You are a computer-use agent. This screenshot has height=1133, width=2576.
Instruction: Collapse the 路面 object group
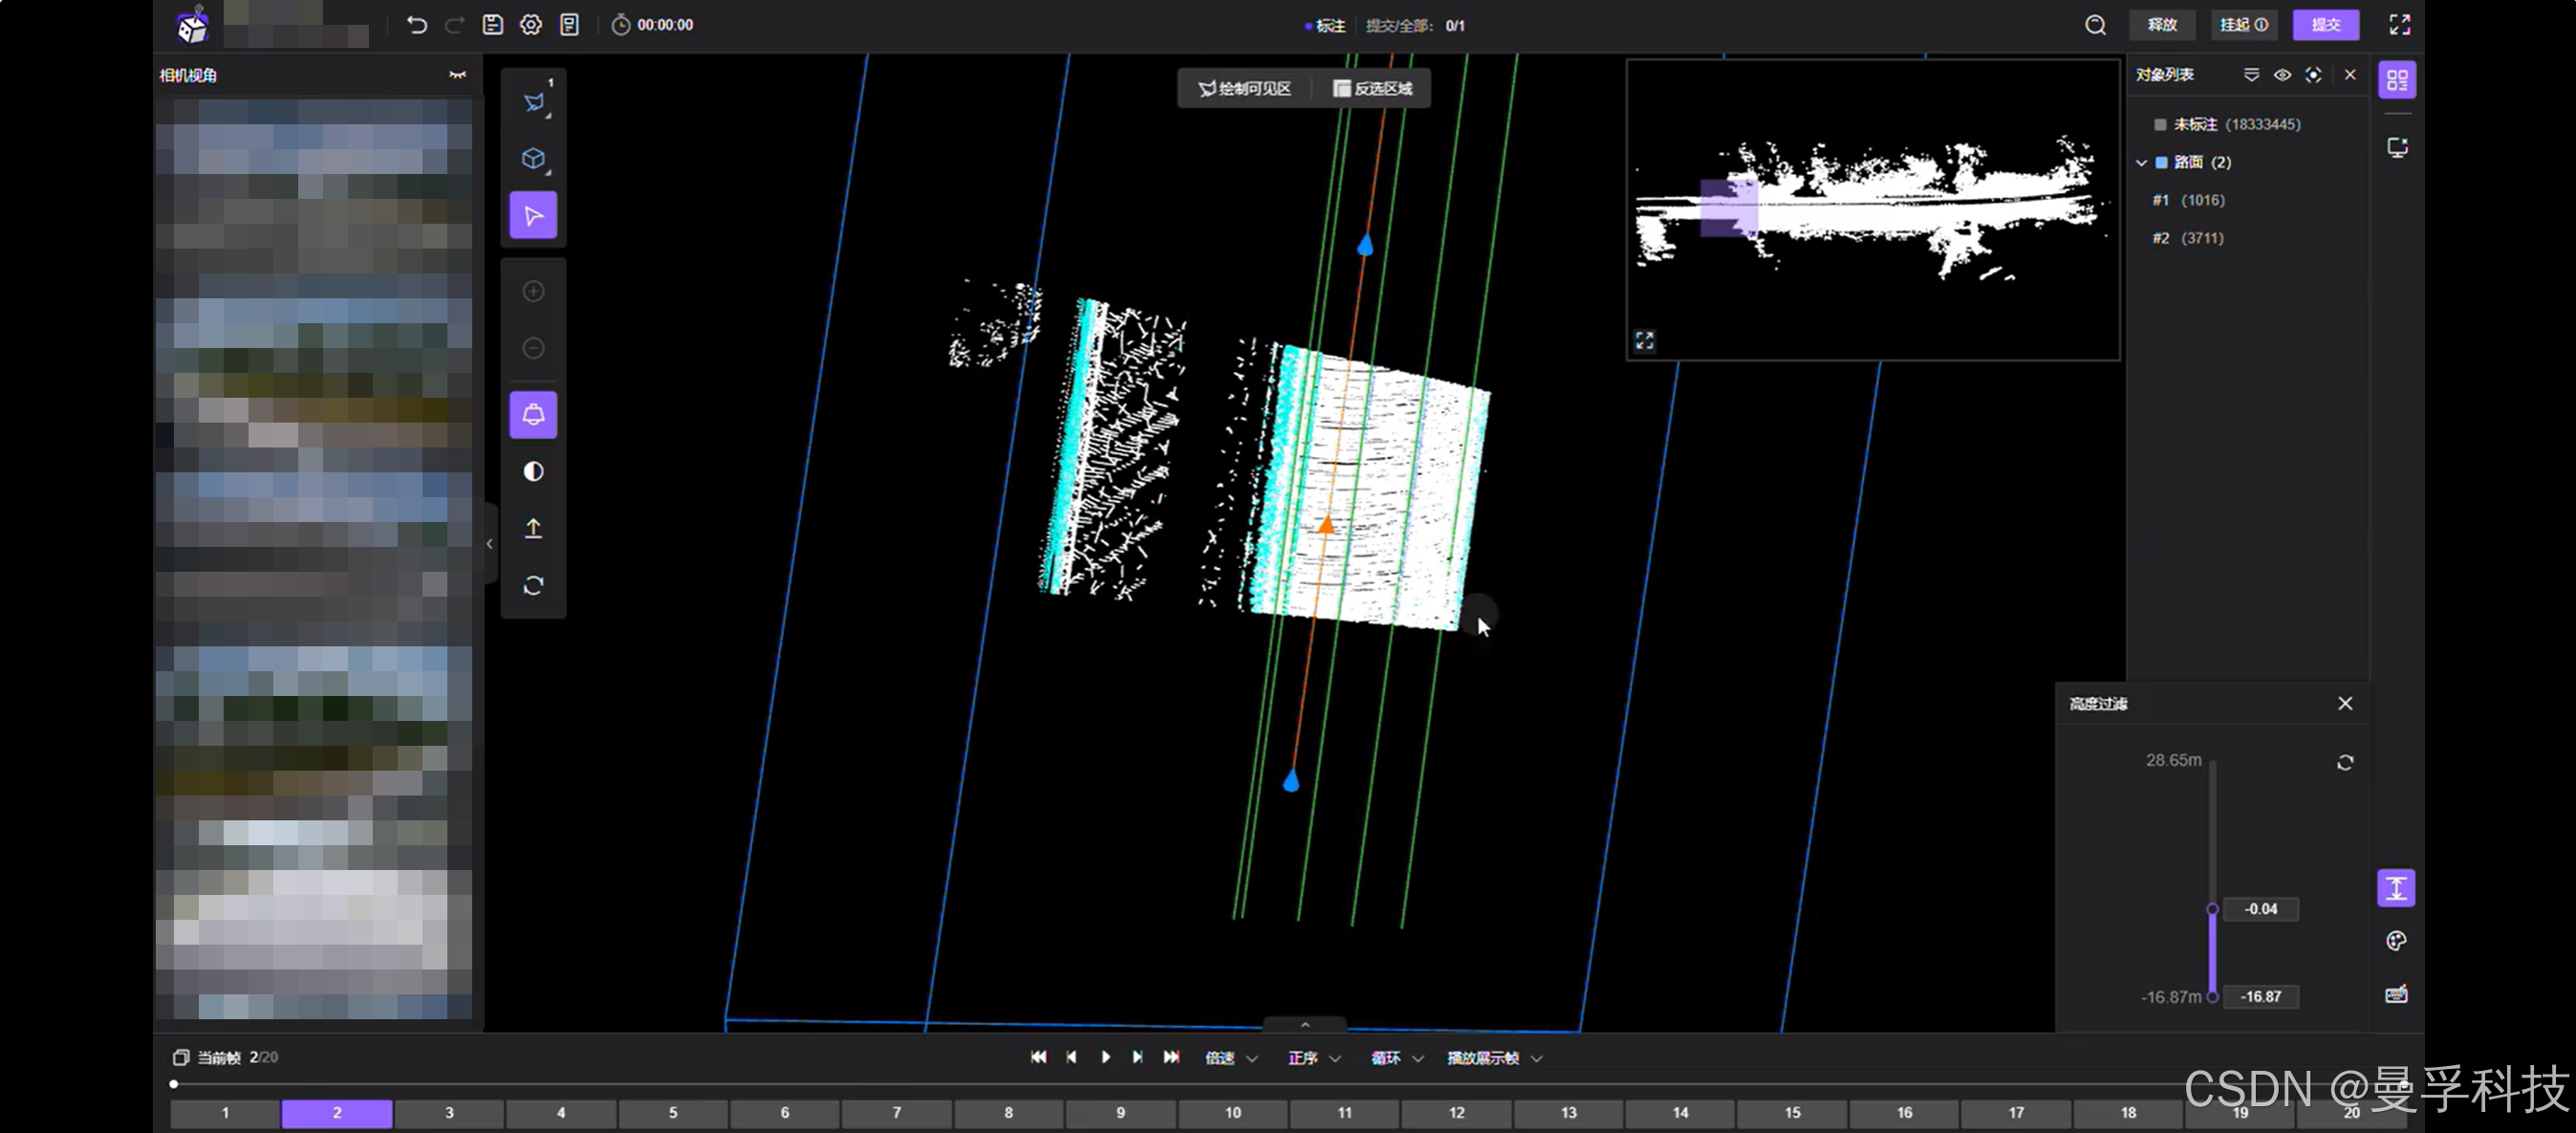pyautogui.click(x=2141, y=162)
